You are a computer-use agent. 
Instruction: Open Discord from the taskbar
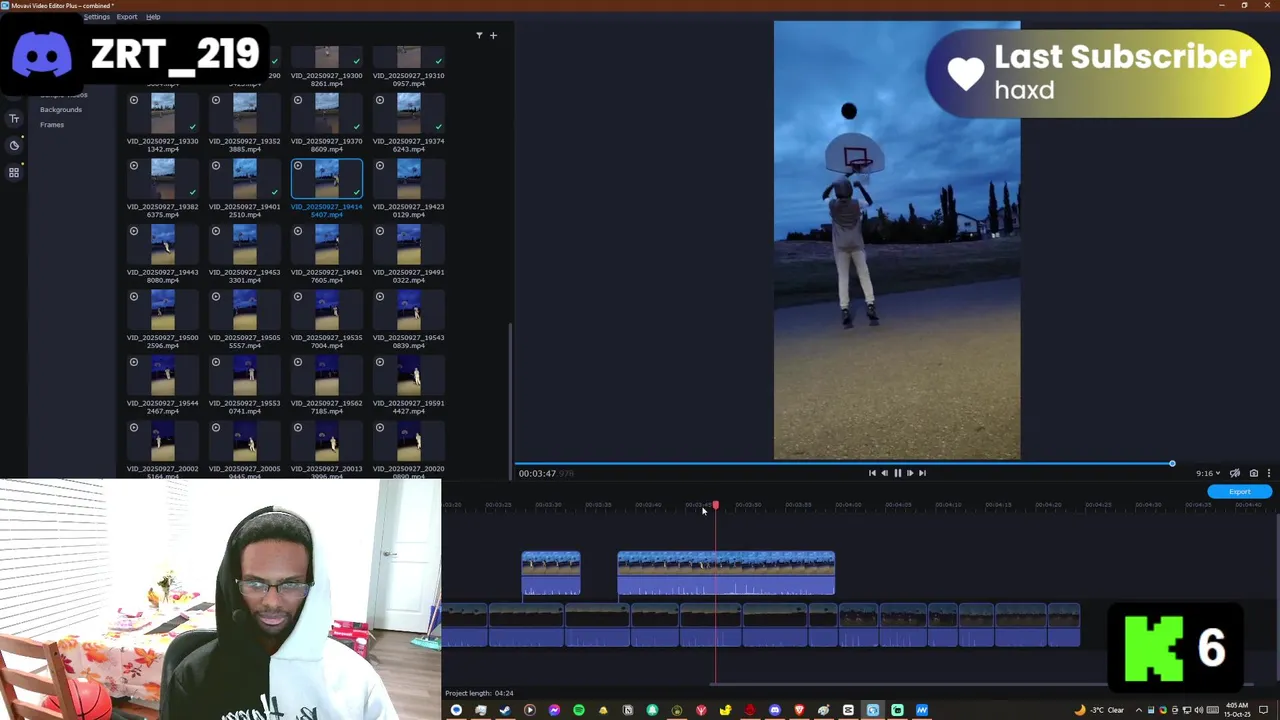point(775,710)
